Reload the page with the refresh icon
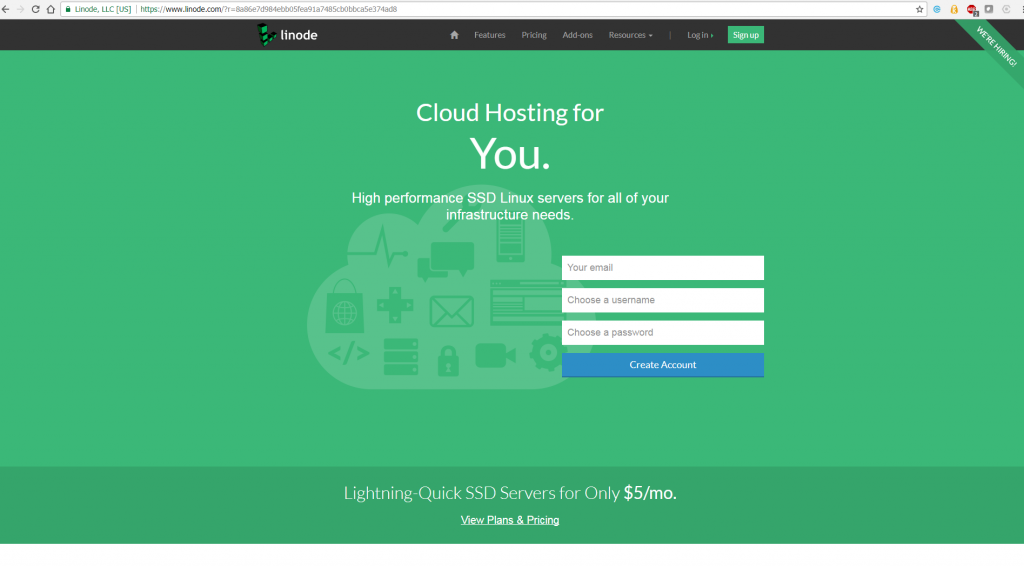 tap(35, 9)
